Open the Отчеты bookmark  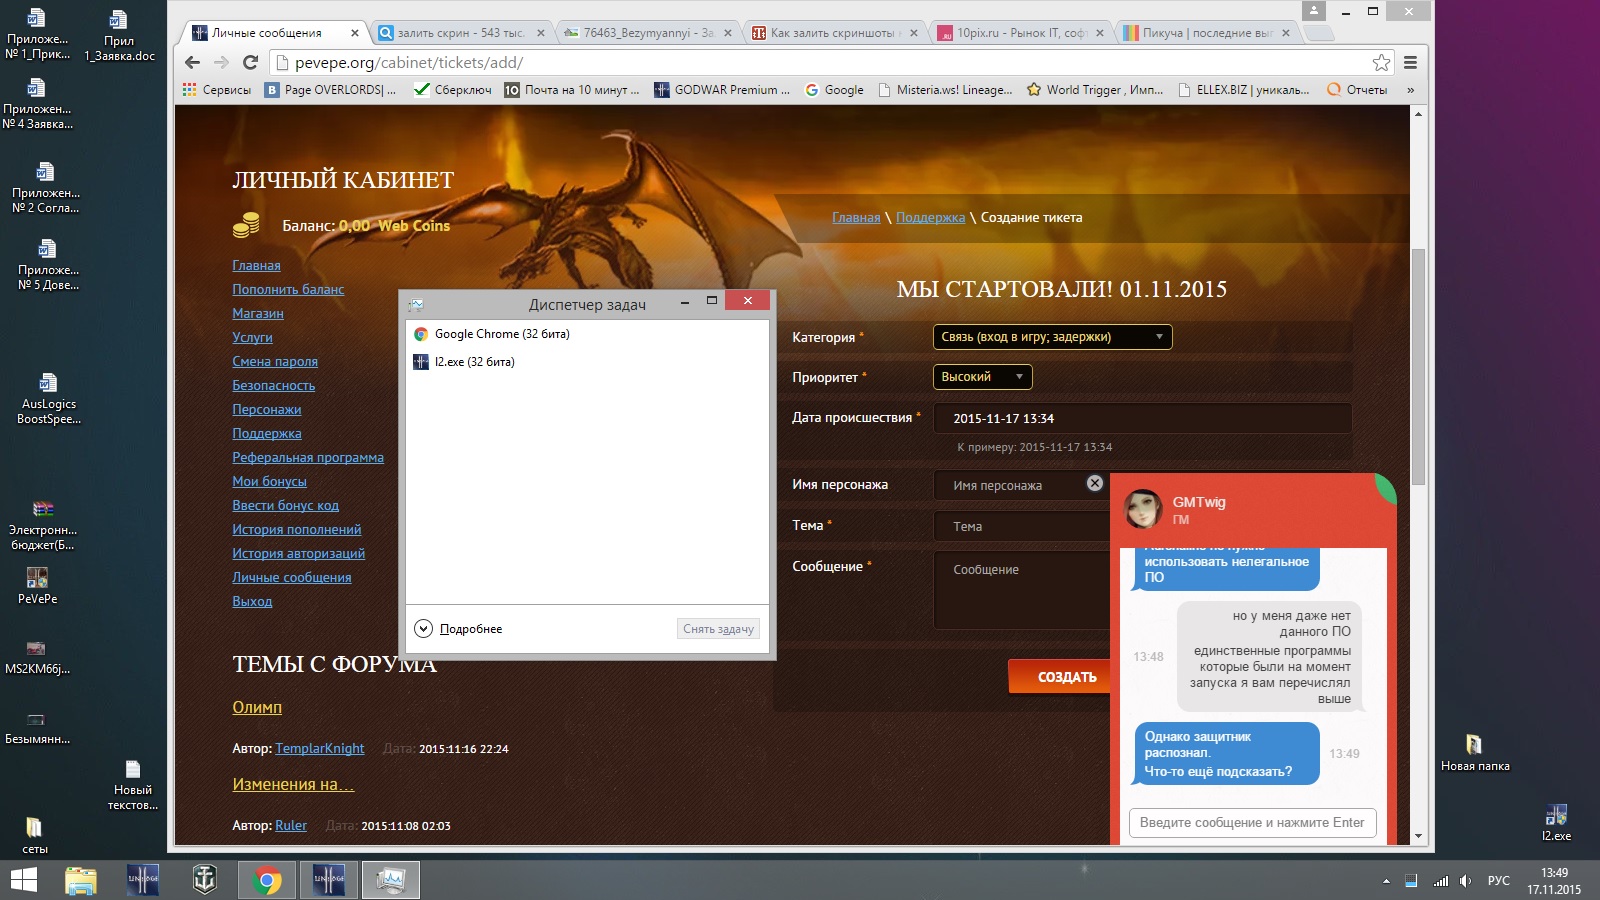(x=1357, y=89)
